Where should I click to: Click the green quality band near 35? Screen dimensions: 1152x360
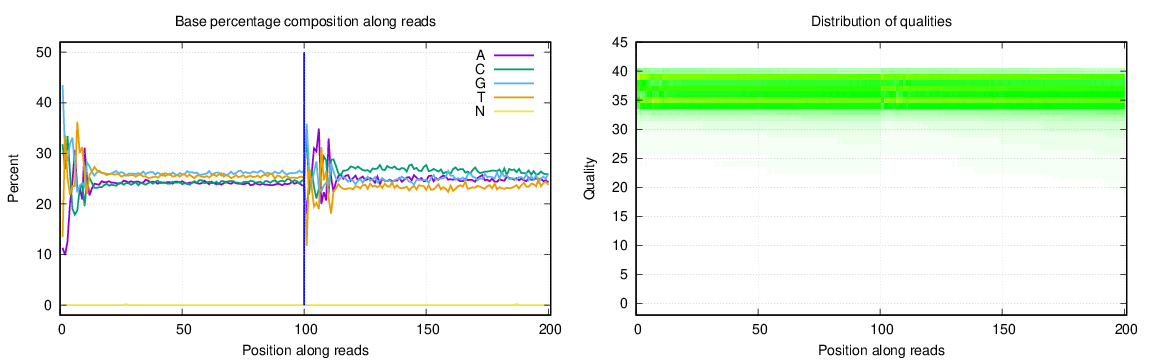pyautogui.click(x=881, y=104)
